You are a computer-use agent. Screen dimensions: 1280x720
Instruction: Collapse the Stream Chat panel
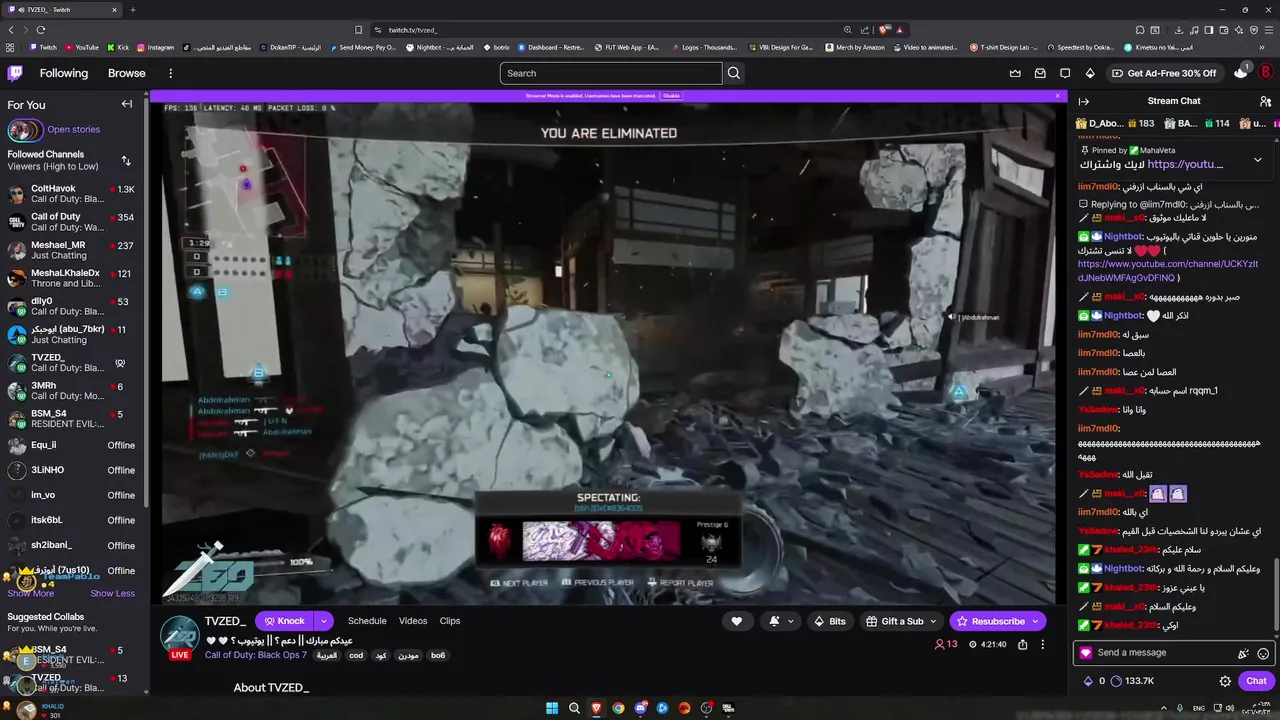click(x=1083, y=101)
